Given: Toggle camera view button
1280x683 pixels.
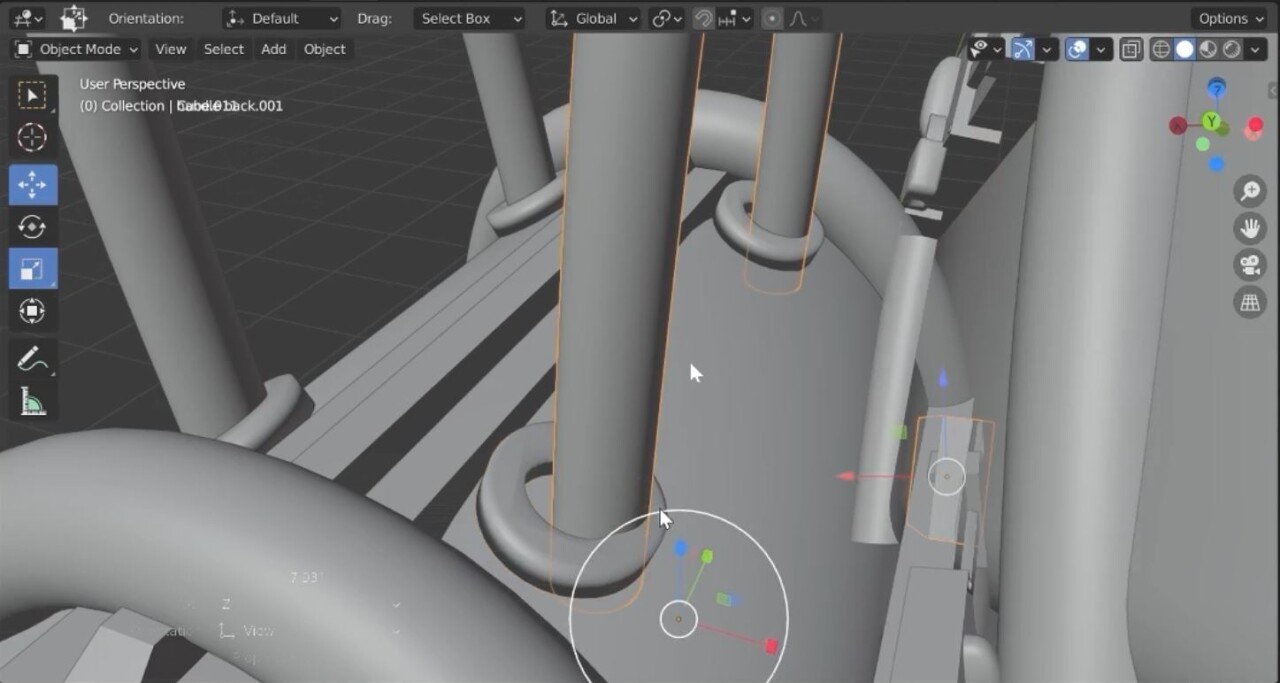Looking at the screenshot, I should 1250,265.
